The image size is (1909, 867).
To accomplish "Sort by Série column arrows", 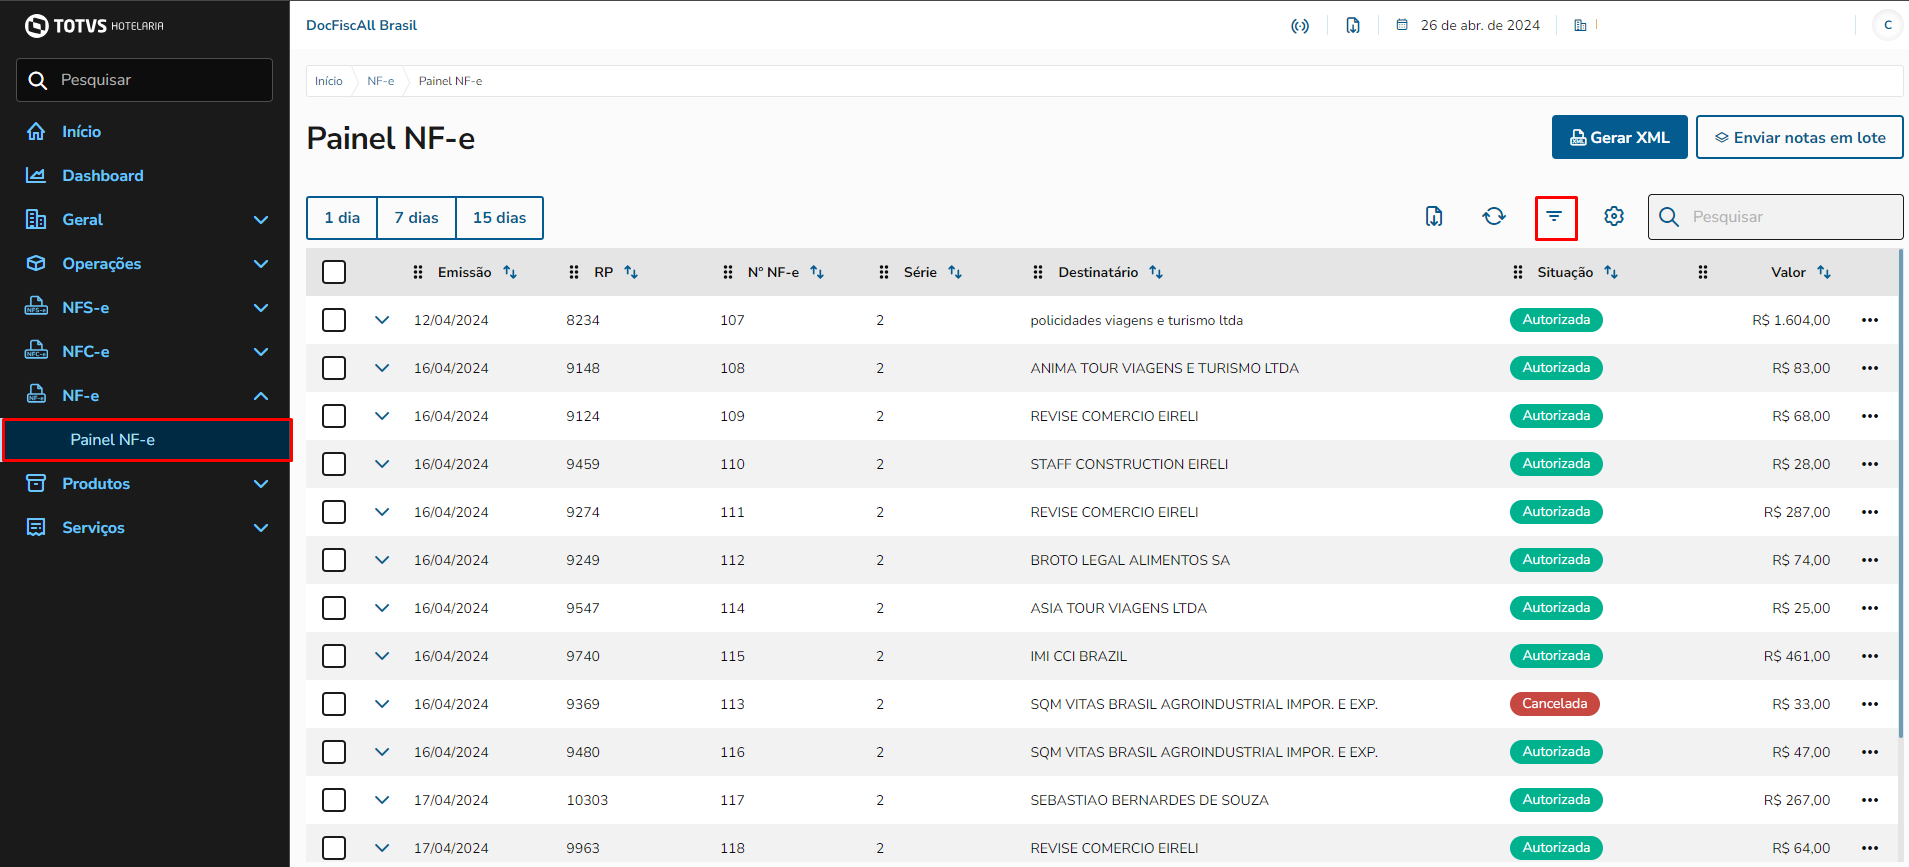I will click(955, 273).
